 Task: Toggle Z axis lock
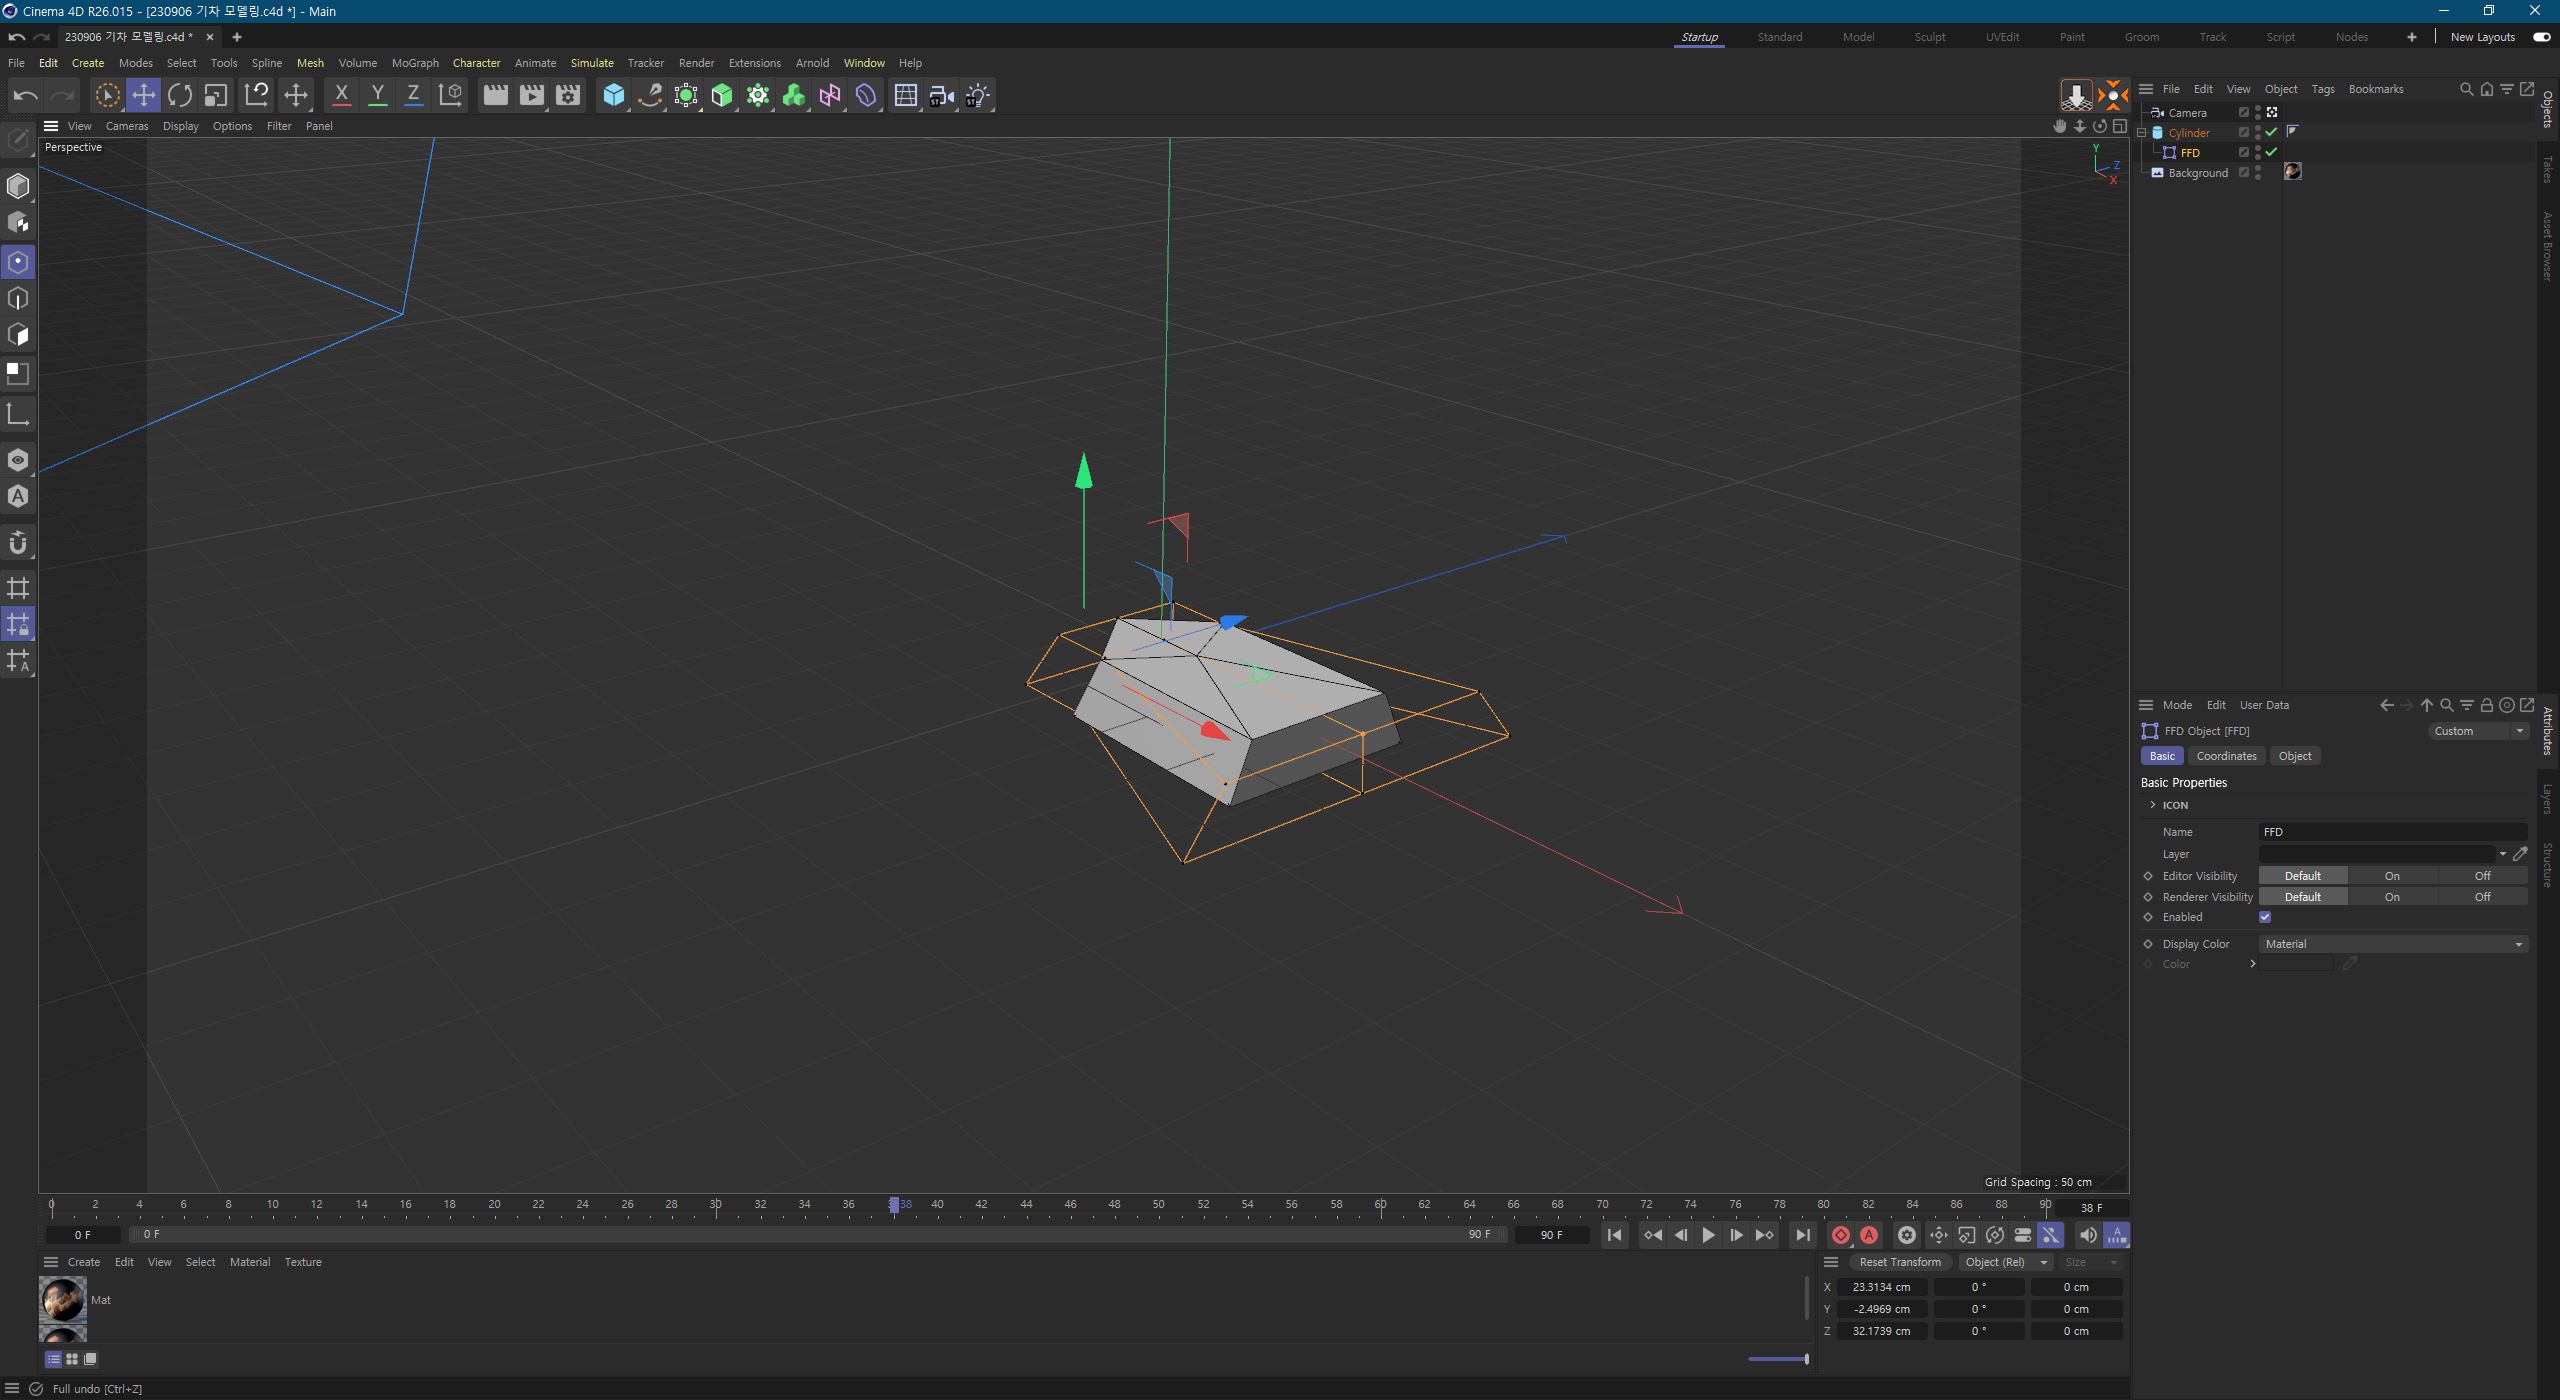coord(413,95)
